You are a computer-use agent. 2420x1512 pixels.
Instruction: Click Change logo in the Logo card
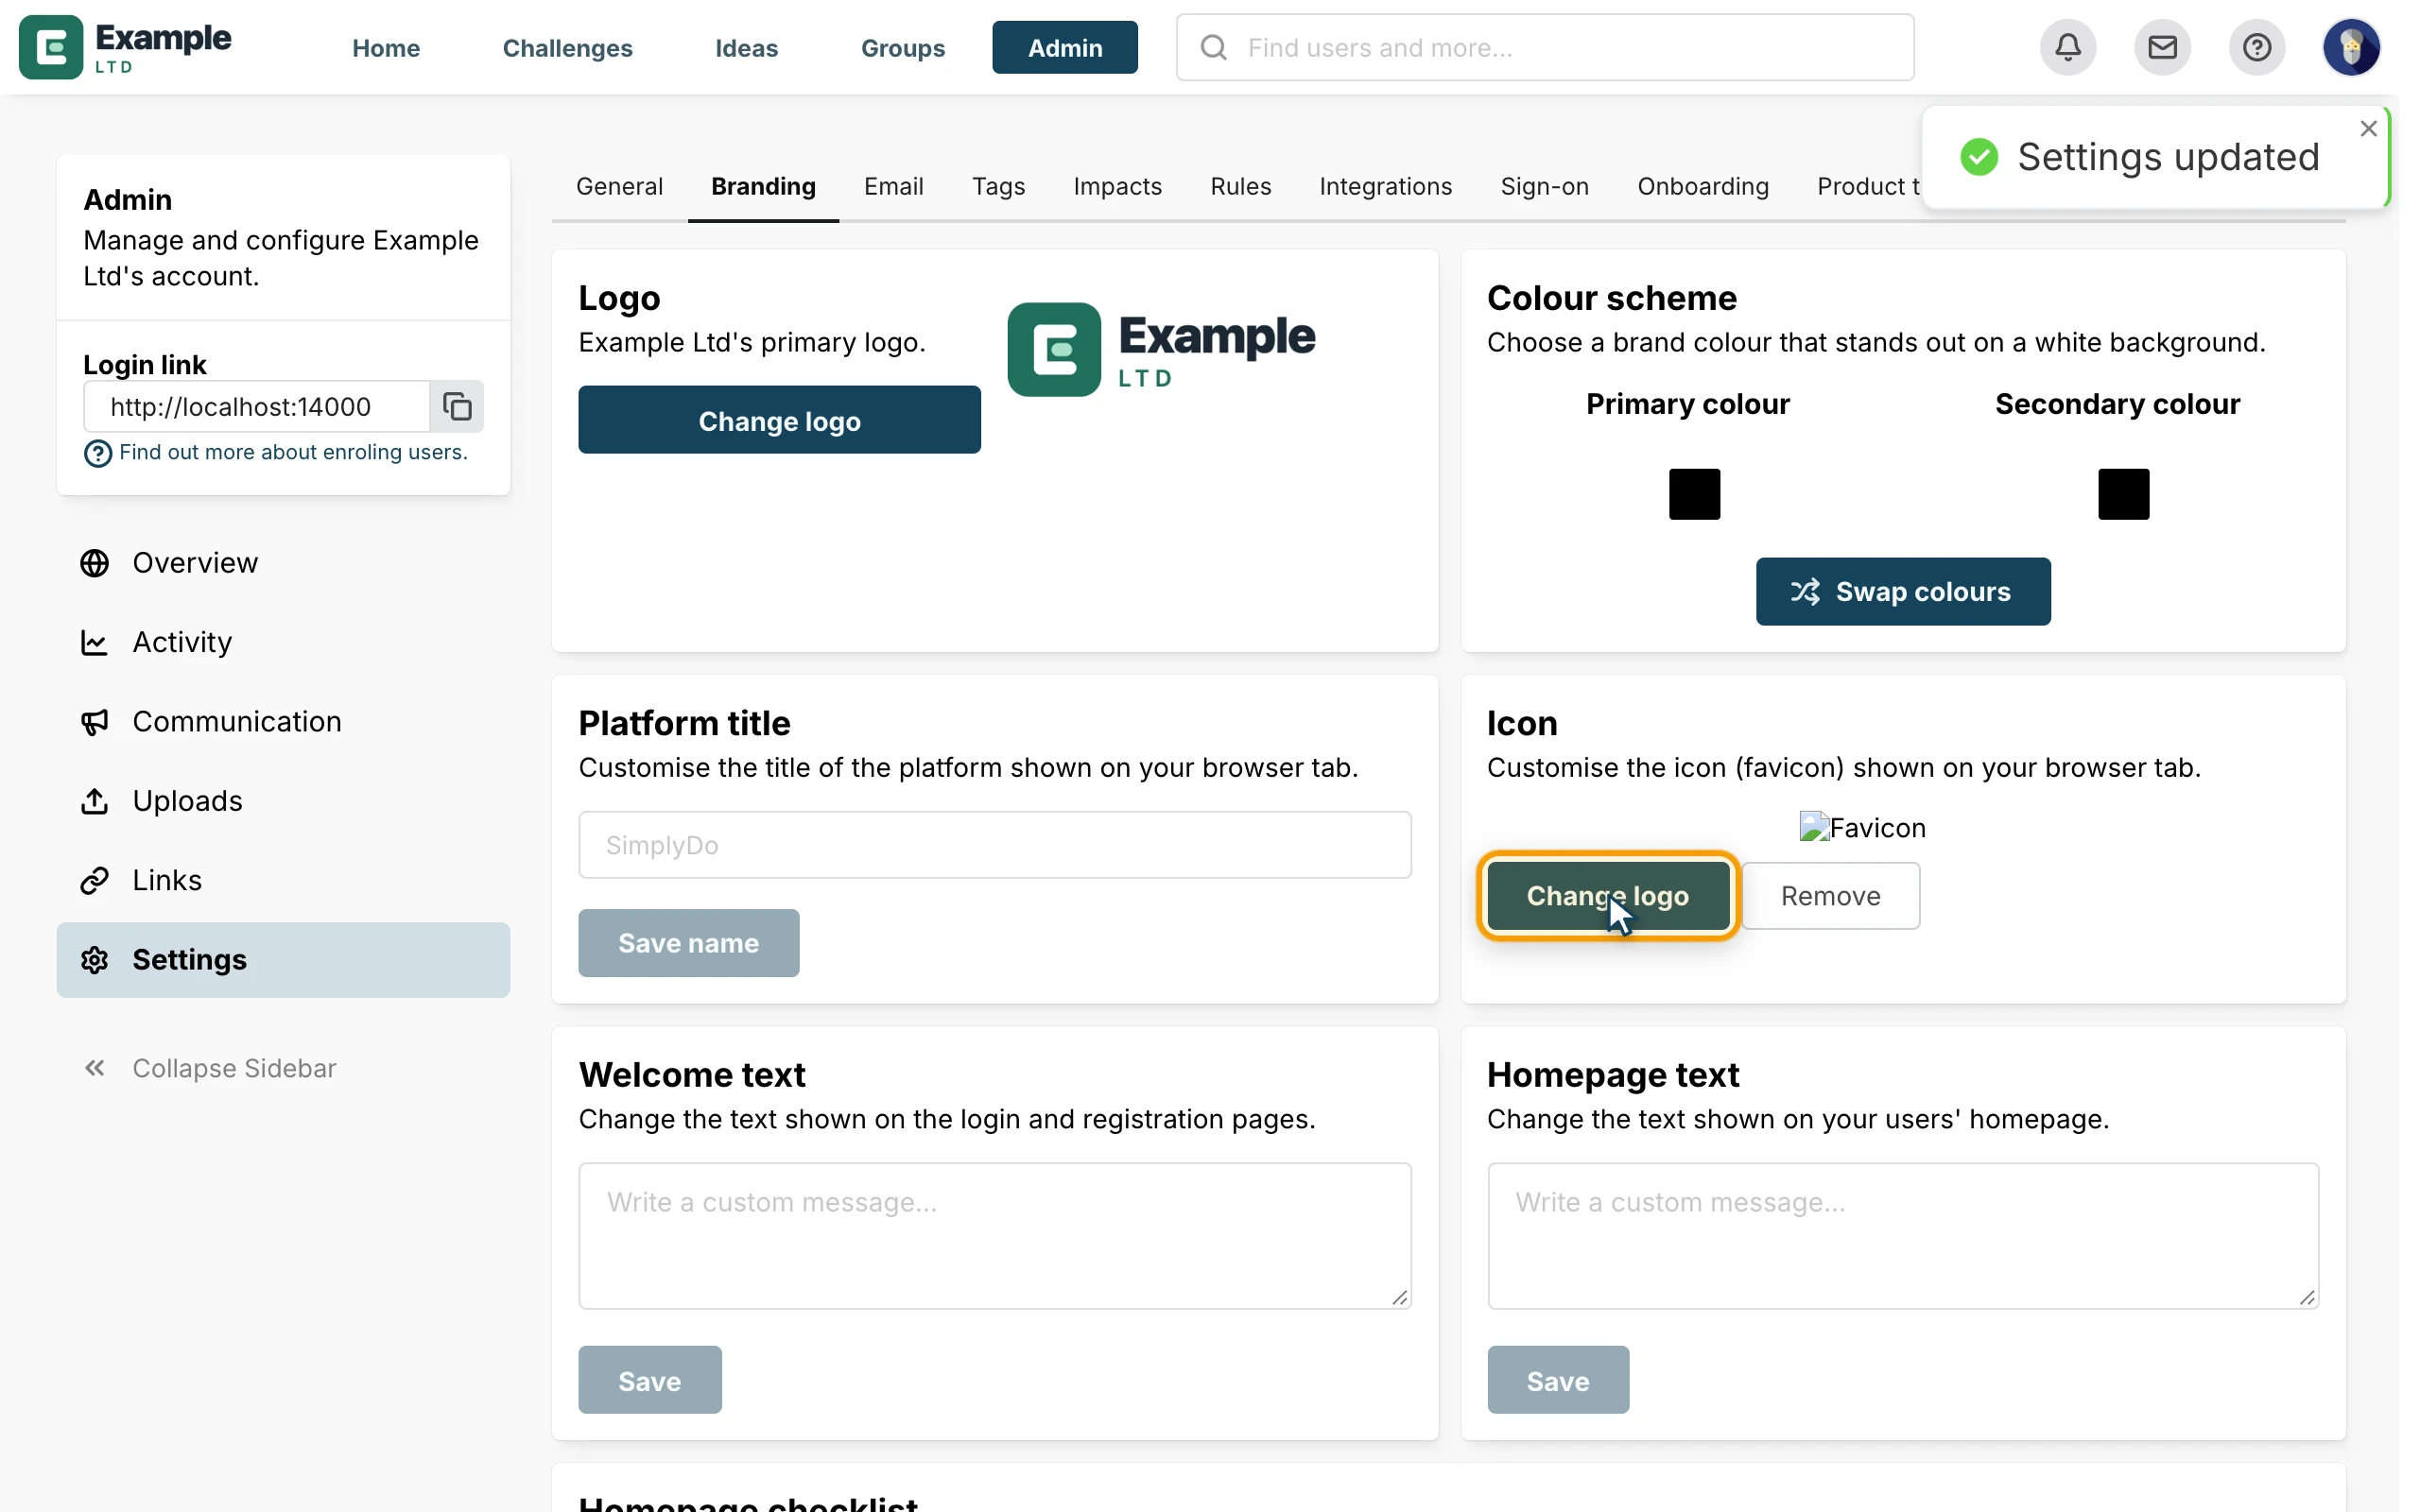(x=779, y=421)
